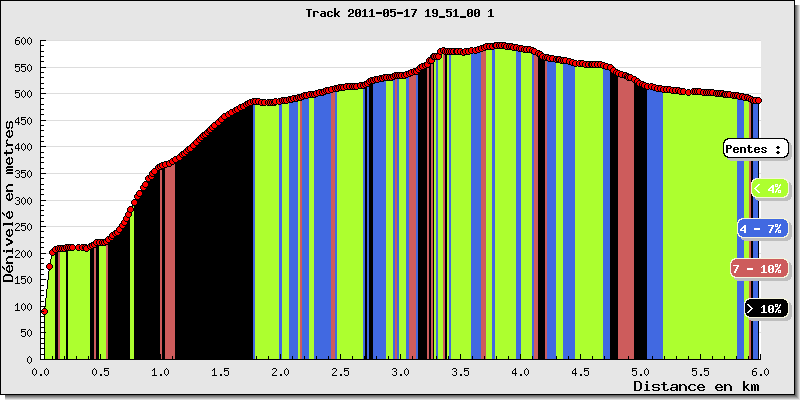Click the '200' y-axis value
Screen dimensions: 800x400
24,254
